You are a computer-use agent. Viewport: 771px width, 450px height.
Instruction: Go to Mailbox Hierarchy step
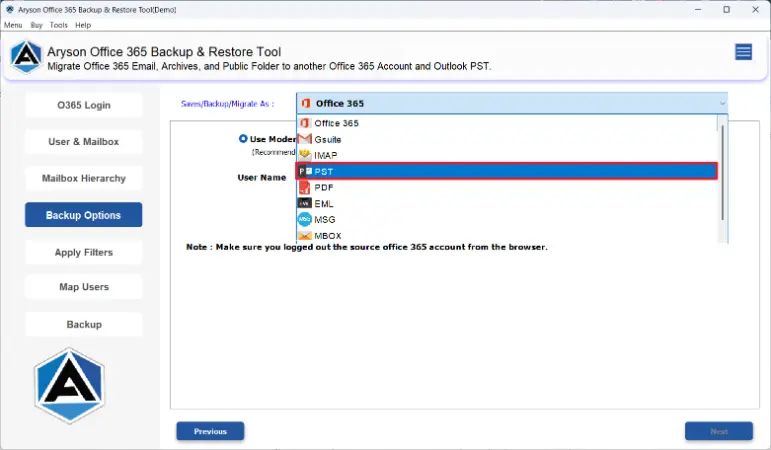pyautogui.click(x=84, y=178)
